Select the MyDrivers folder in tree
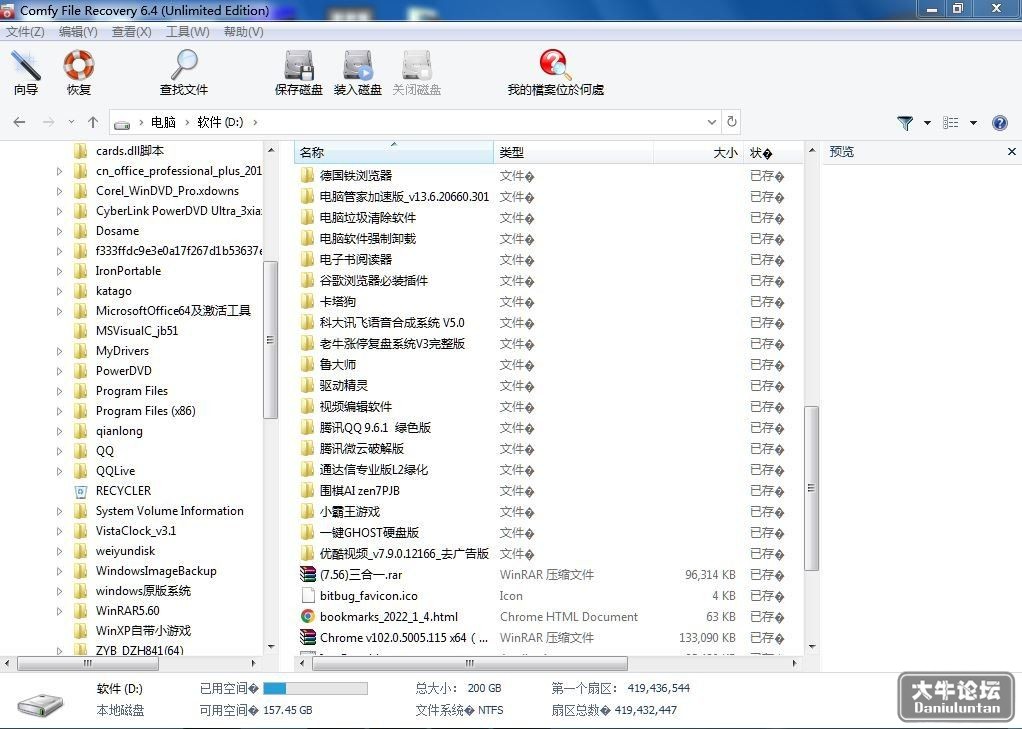The image size is (1022, 729). [x=122, y=351]
